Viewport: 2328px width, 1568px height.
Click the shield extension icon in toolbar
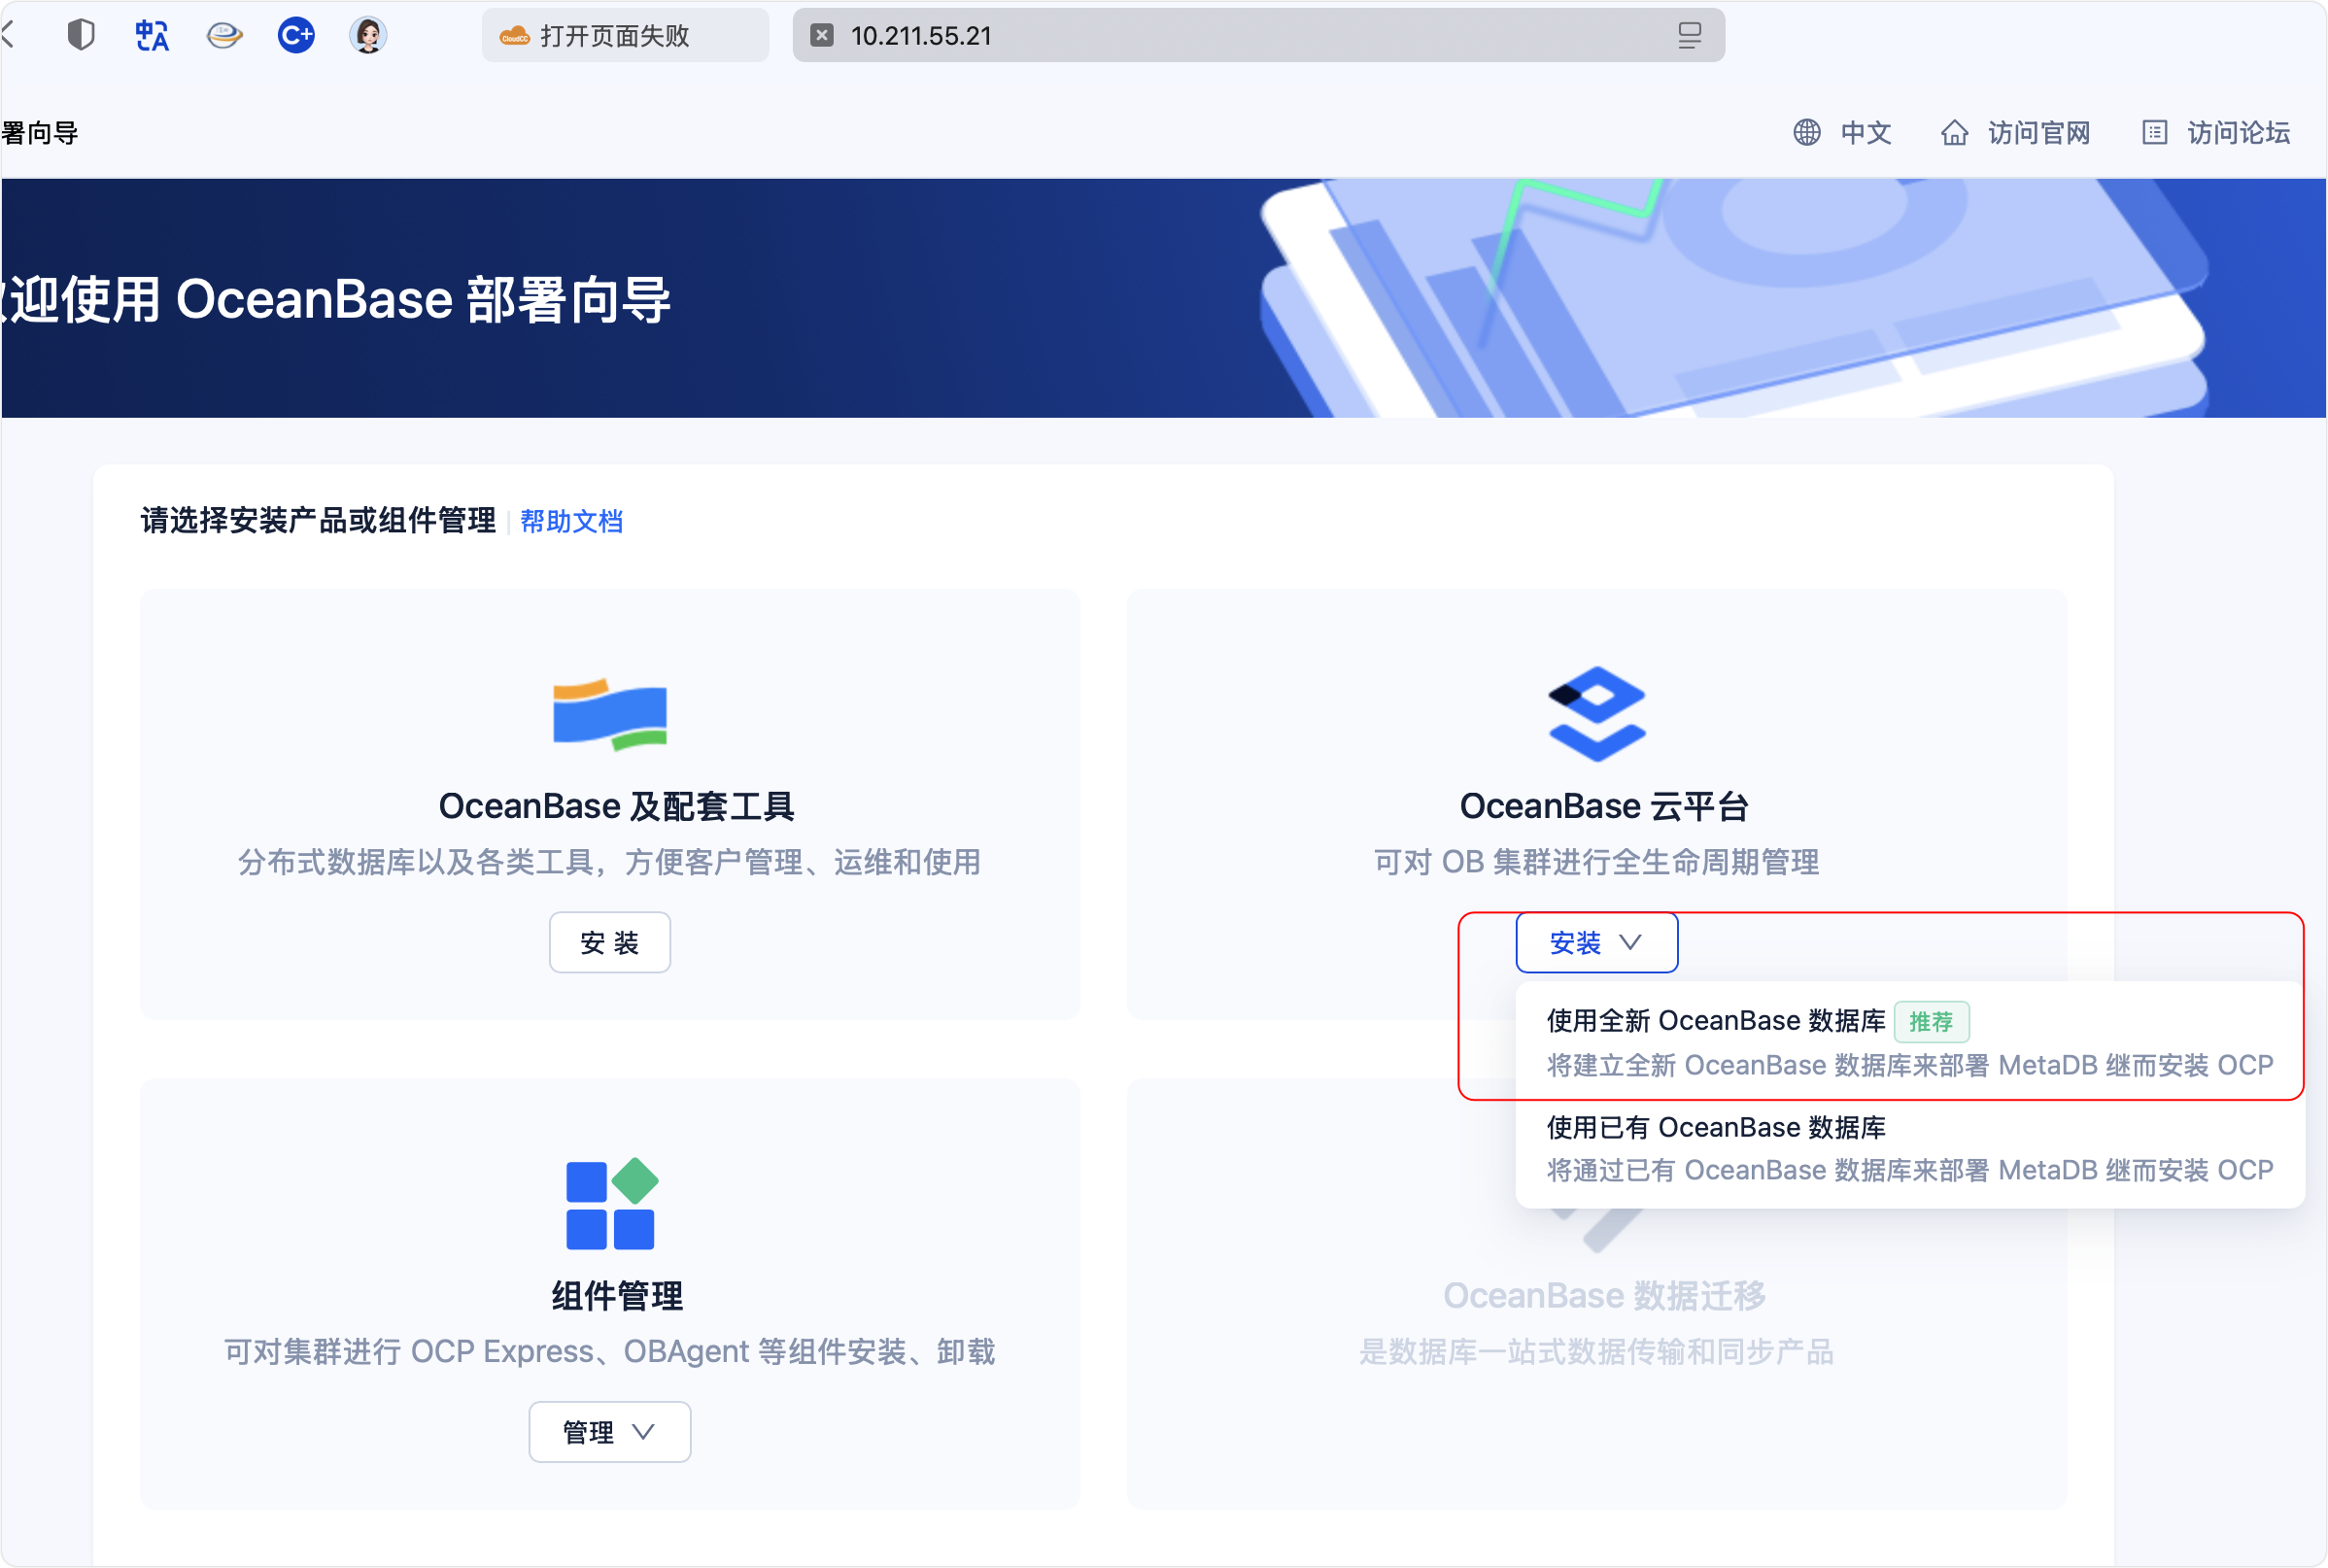click(80, 34)
